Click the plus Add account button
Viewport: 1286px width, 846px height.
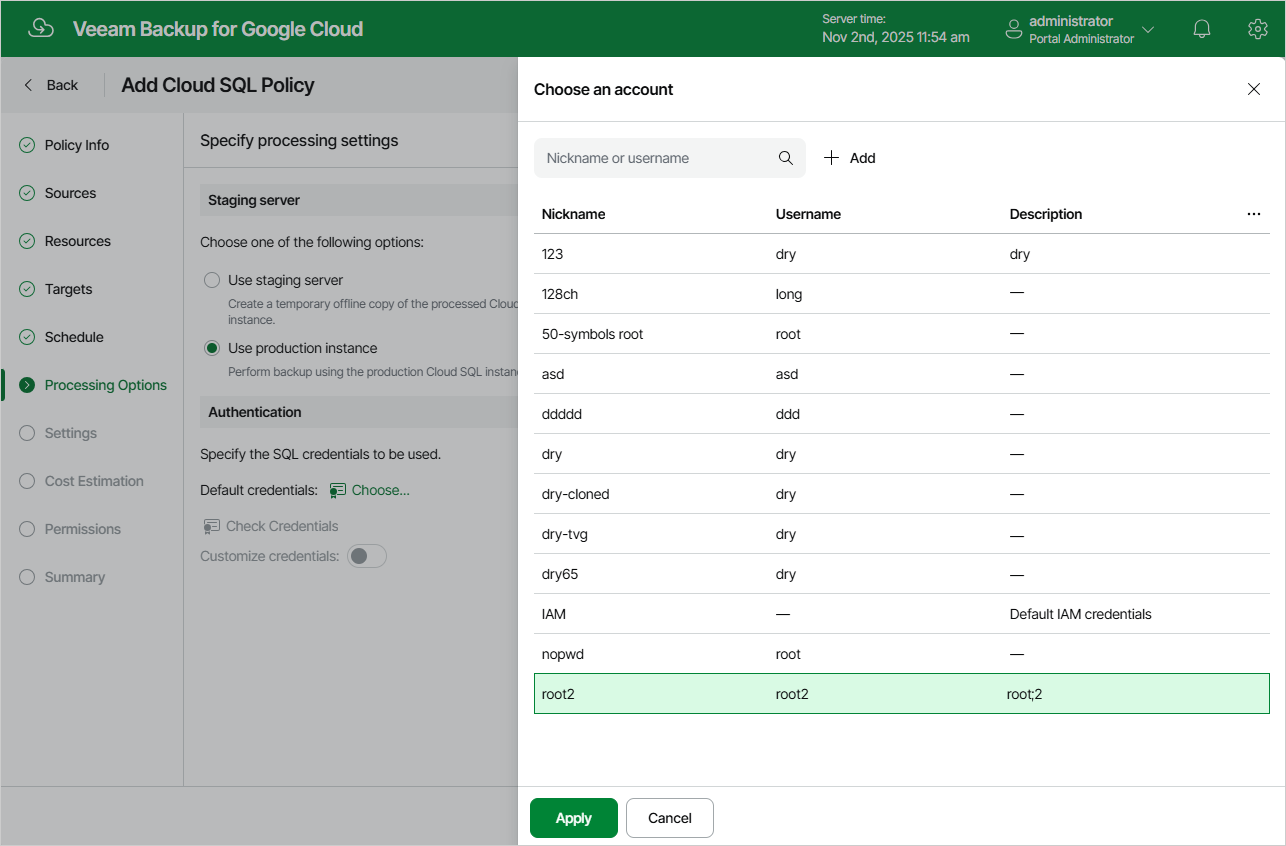pyautogui.click(x=849, y=158)
